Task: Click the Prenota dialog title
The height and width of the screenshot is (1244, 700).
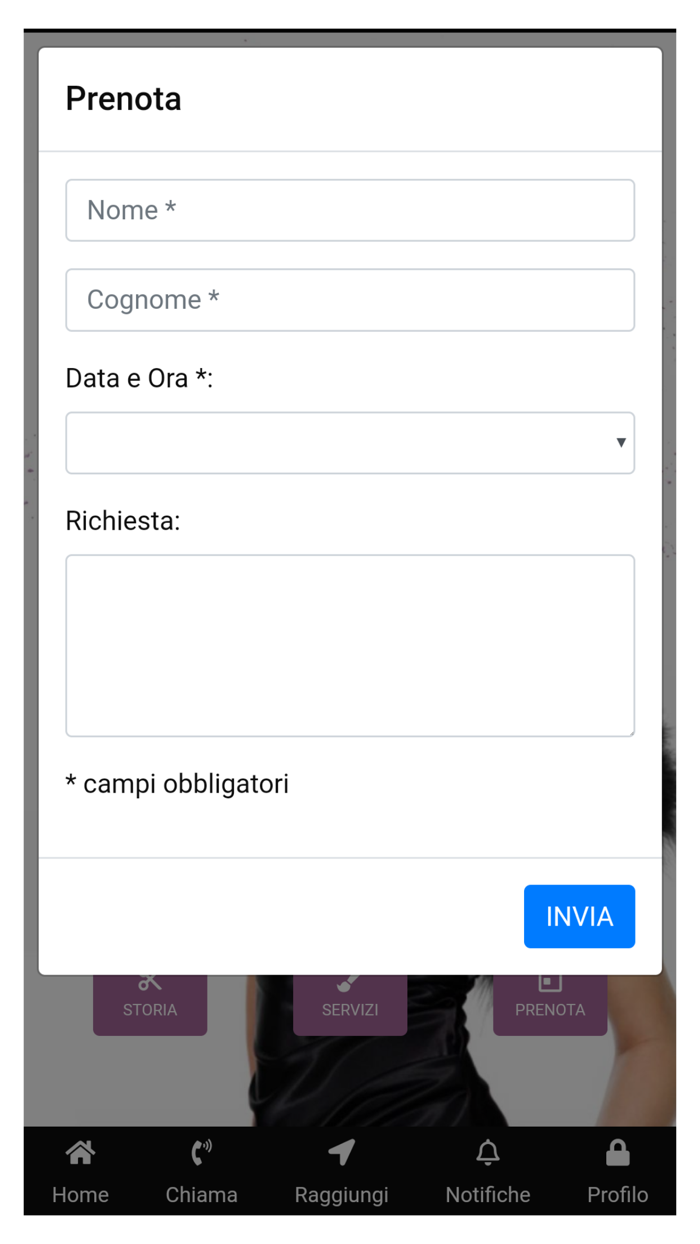Action: [123, 99]
